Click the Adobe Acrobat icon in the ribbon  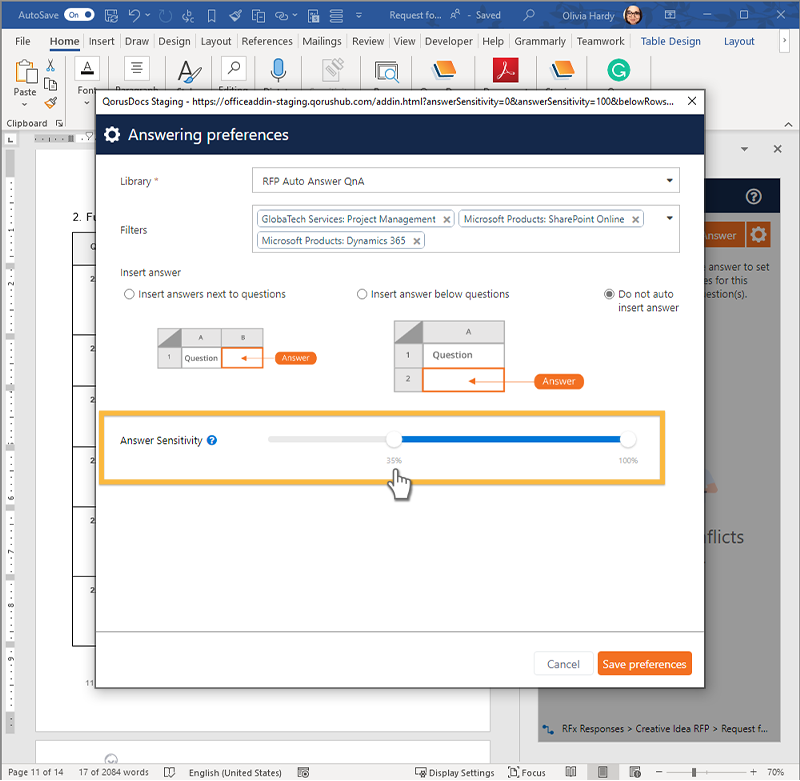point(505,70)
